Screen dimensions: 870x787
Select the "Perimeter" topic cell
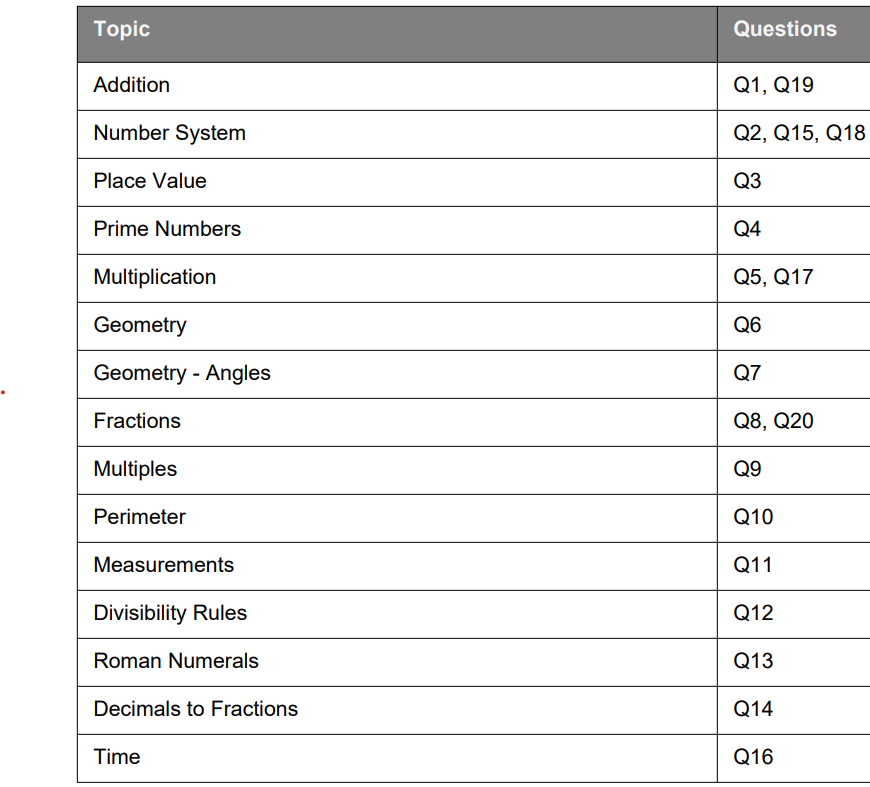[139, 517]
